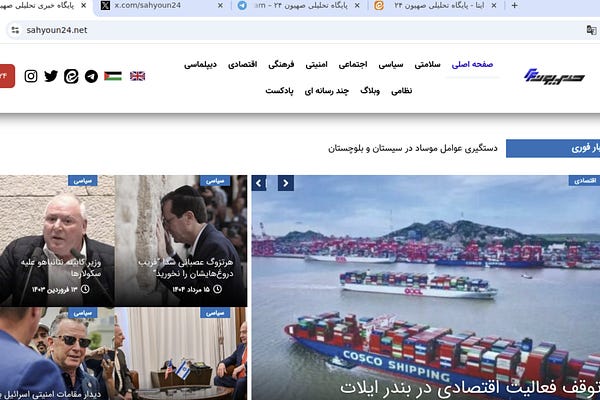Click سیاسی tag on Herzog card

coord(215,181)
